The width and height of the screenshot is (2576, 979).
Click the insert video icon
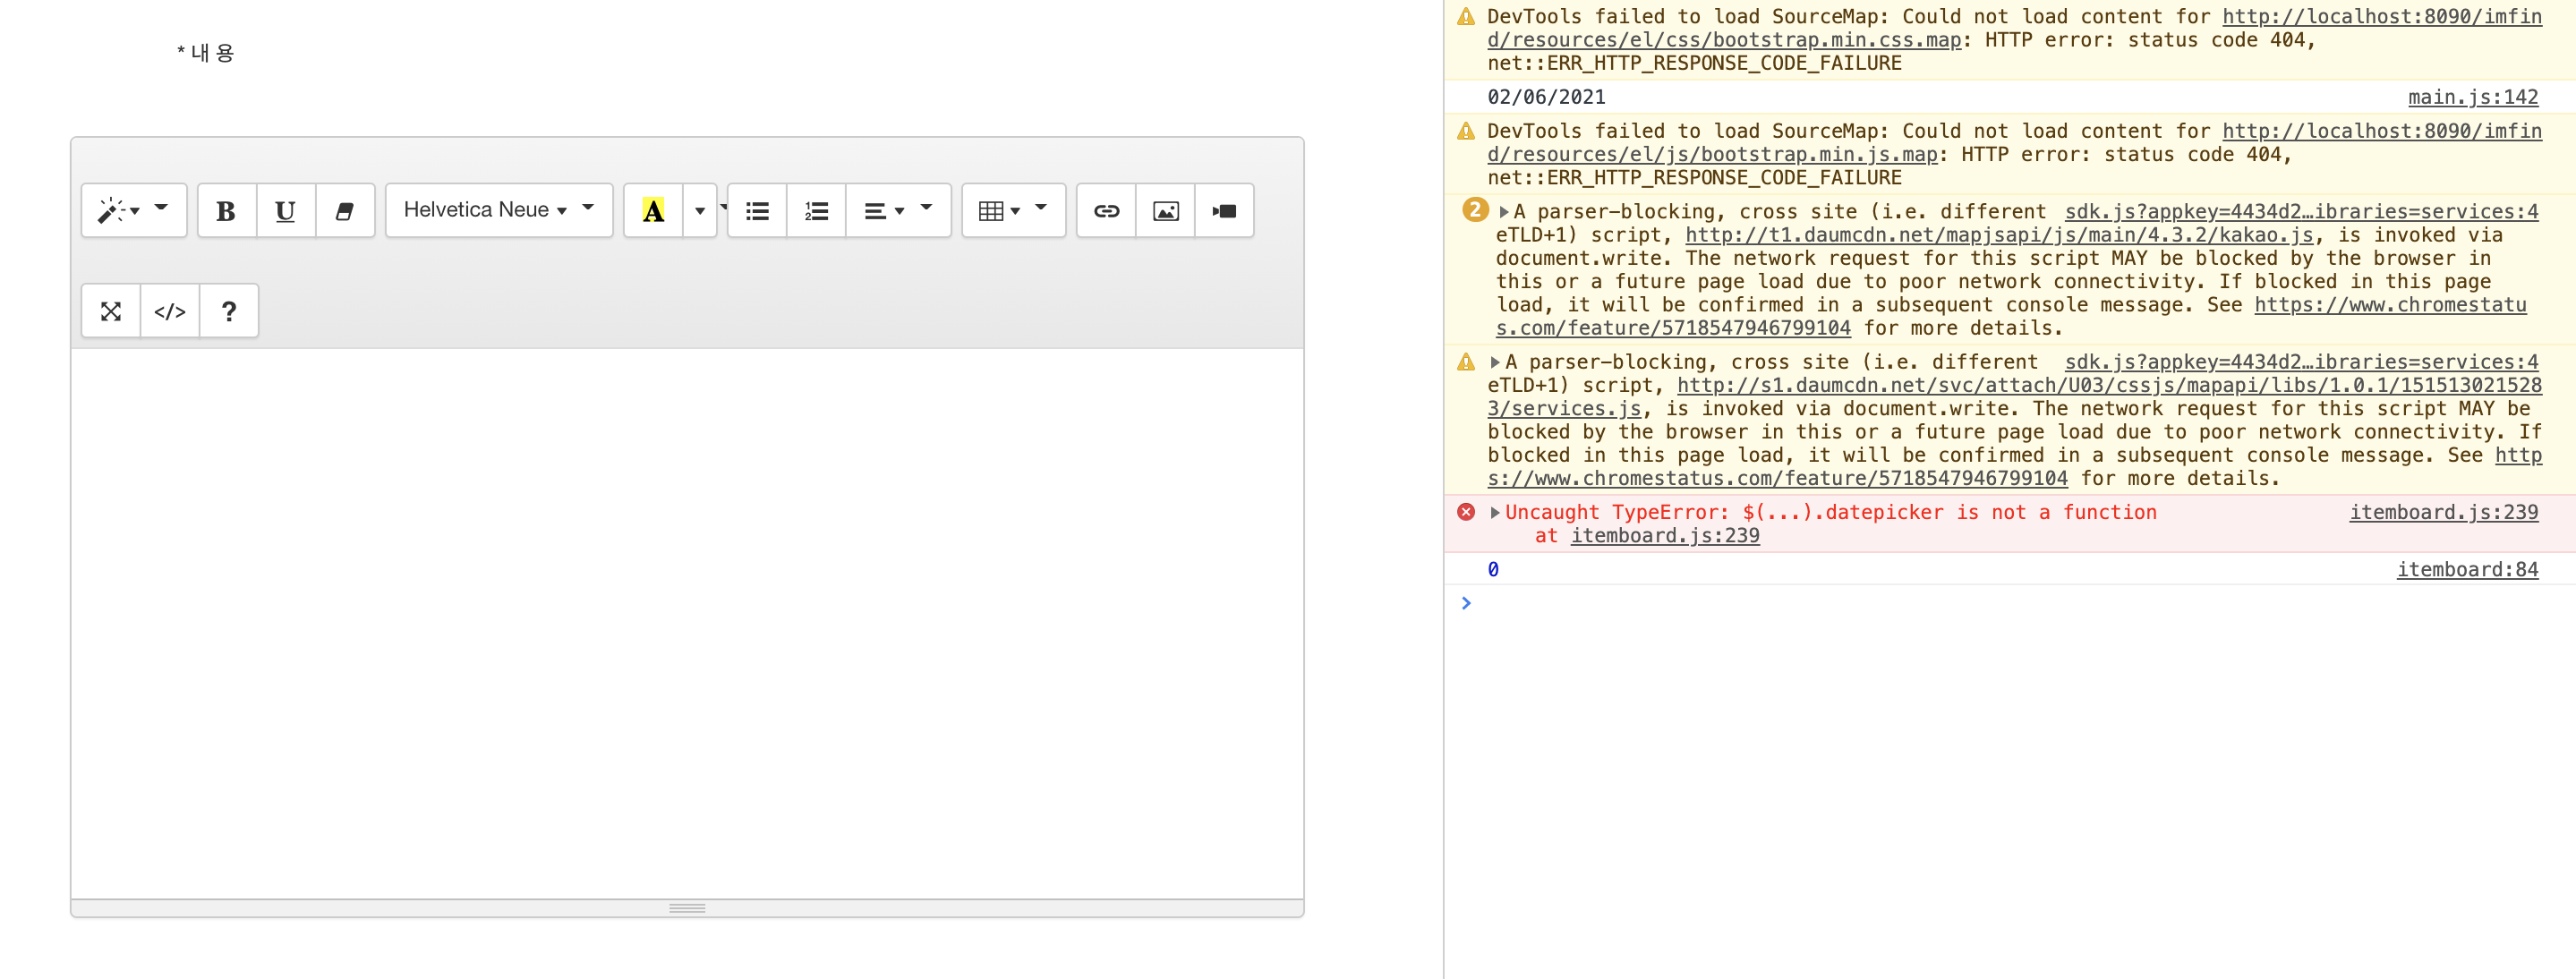pos(1224,210)
